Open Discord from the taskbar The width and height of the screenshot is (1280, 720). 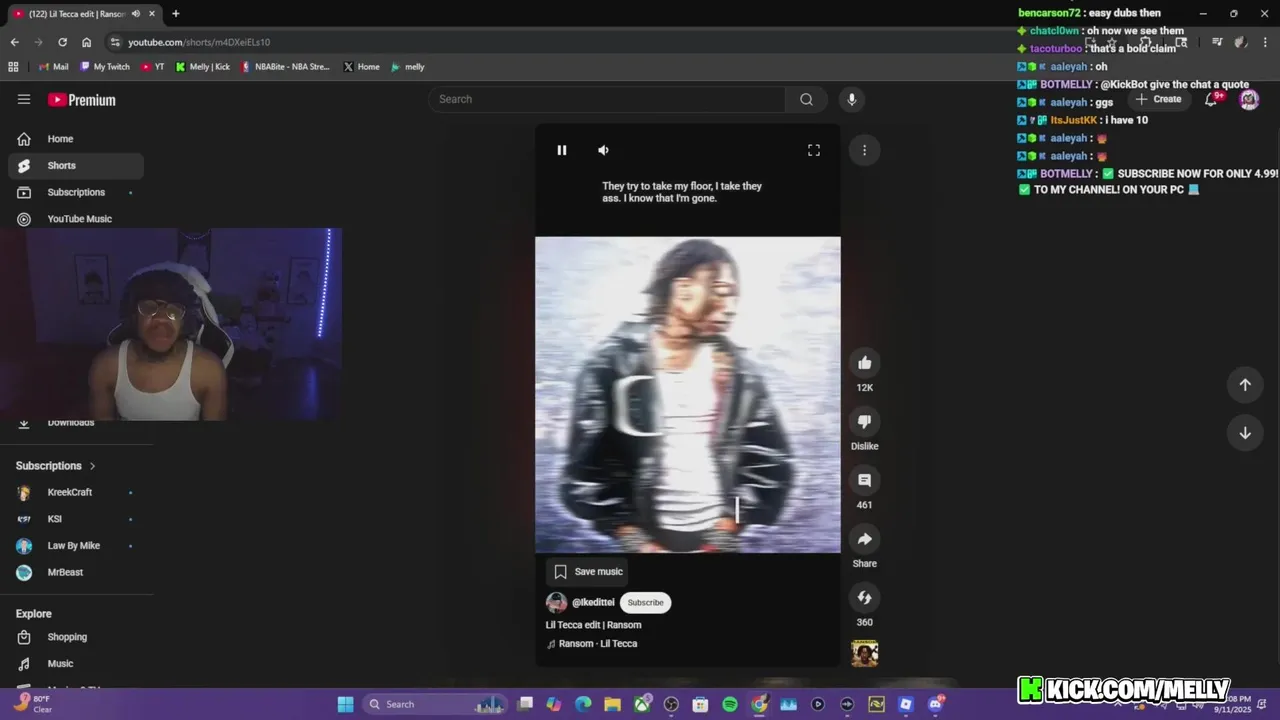pyautogui.click(x=935, y=704)
